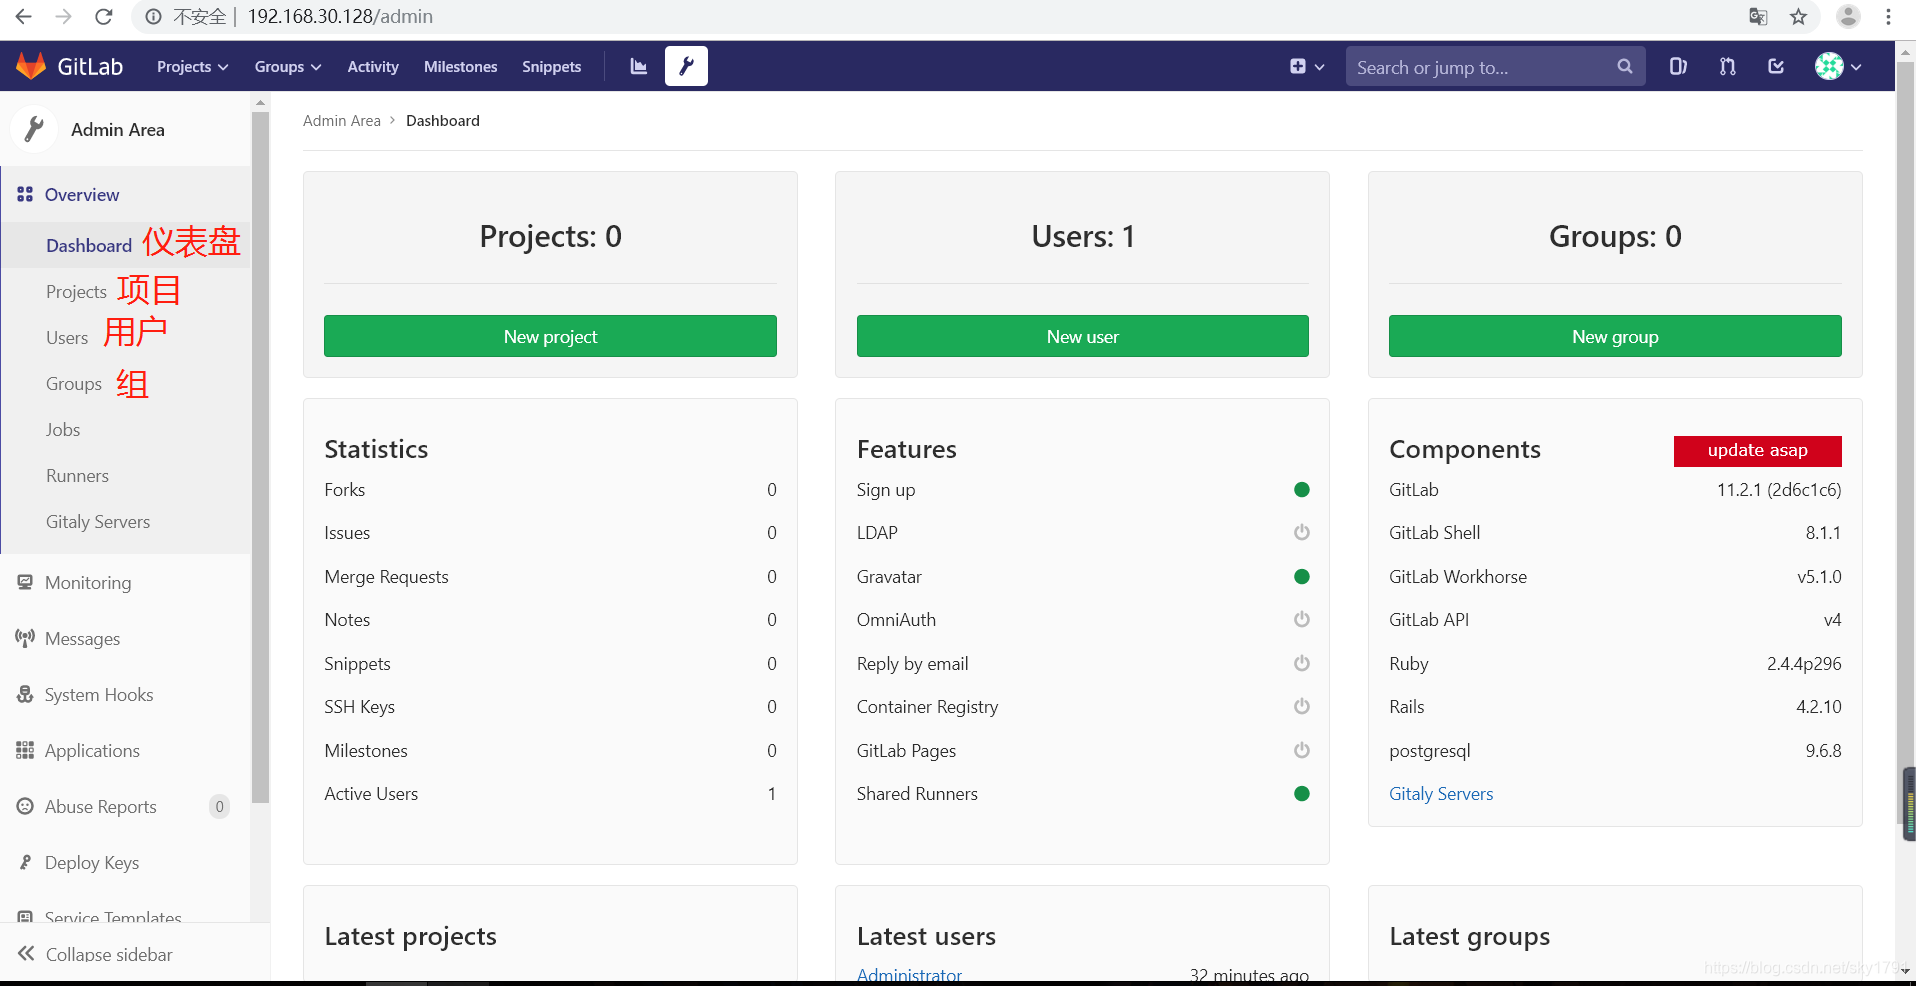Open the Chrome three-dot menu

tap(1888, 16)
